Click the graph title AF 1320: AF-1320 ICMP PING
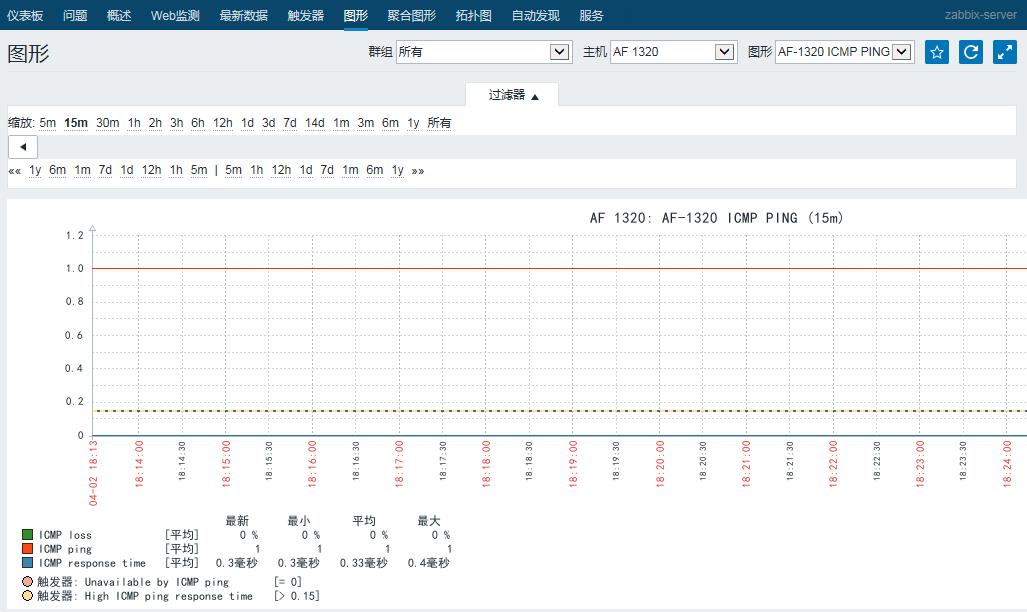Image resolution: width=1027 pixels, height=612 pixels. click(717, 218)
